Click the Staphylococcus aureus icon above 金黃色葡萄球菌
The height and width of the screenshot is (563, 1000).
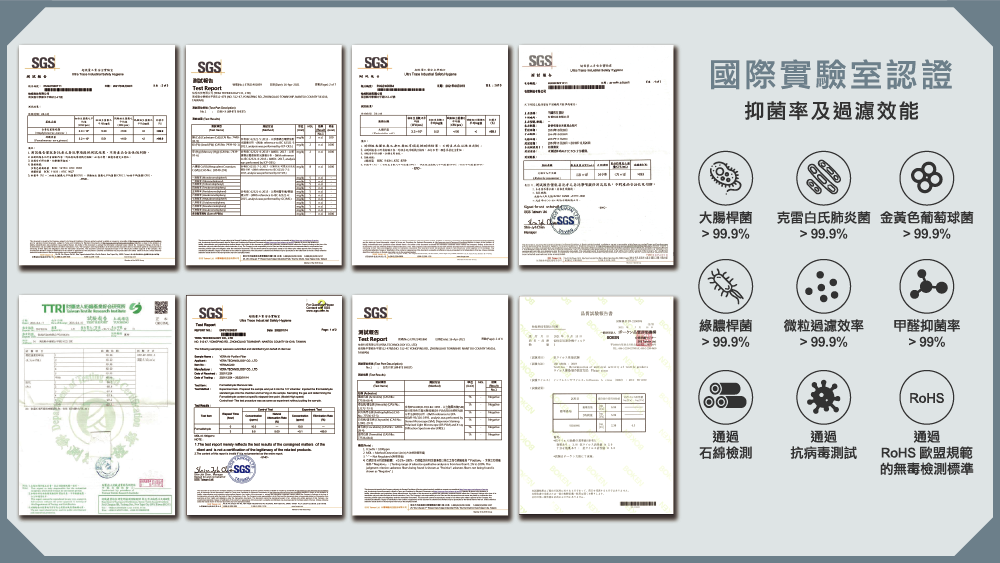(927, 179)
